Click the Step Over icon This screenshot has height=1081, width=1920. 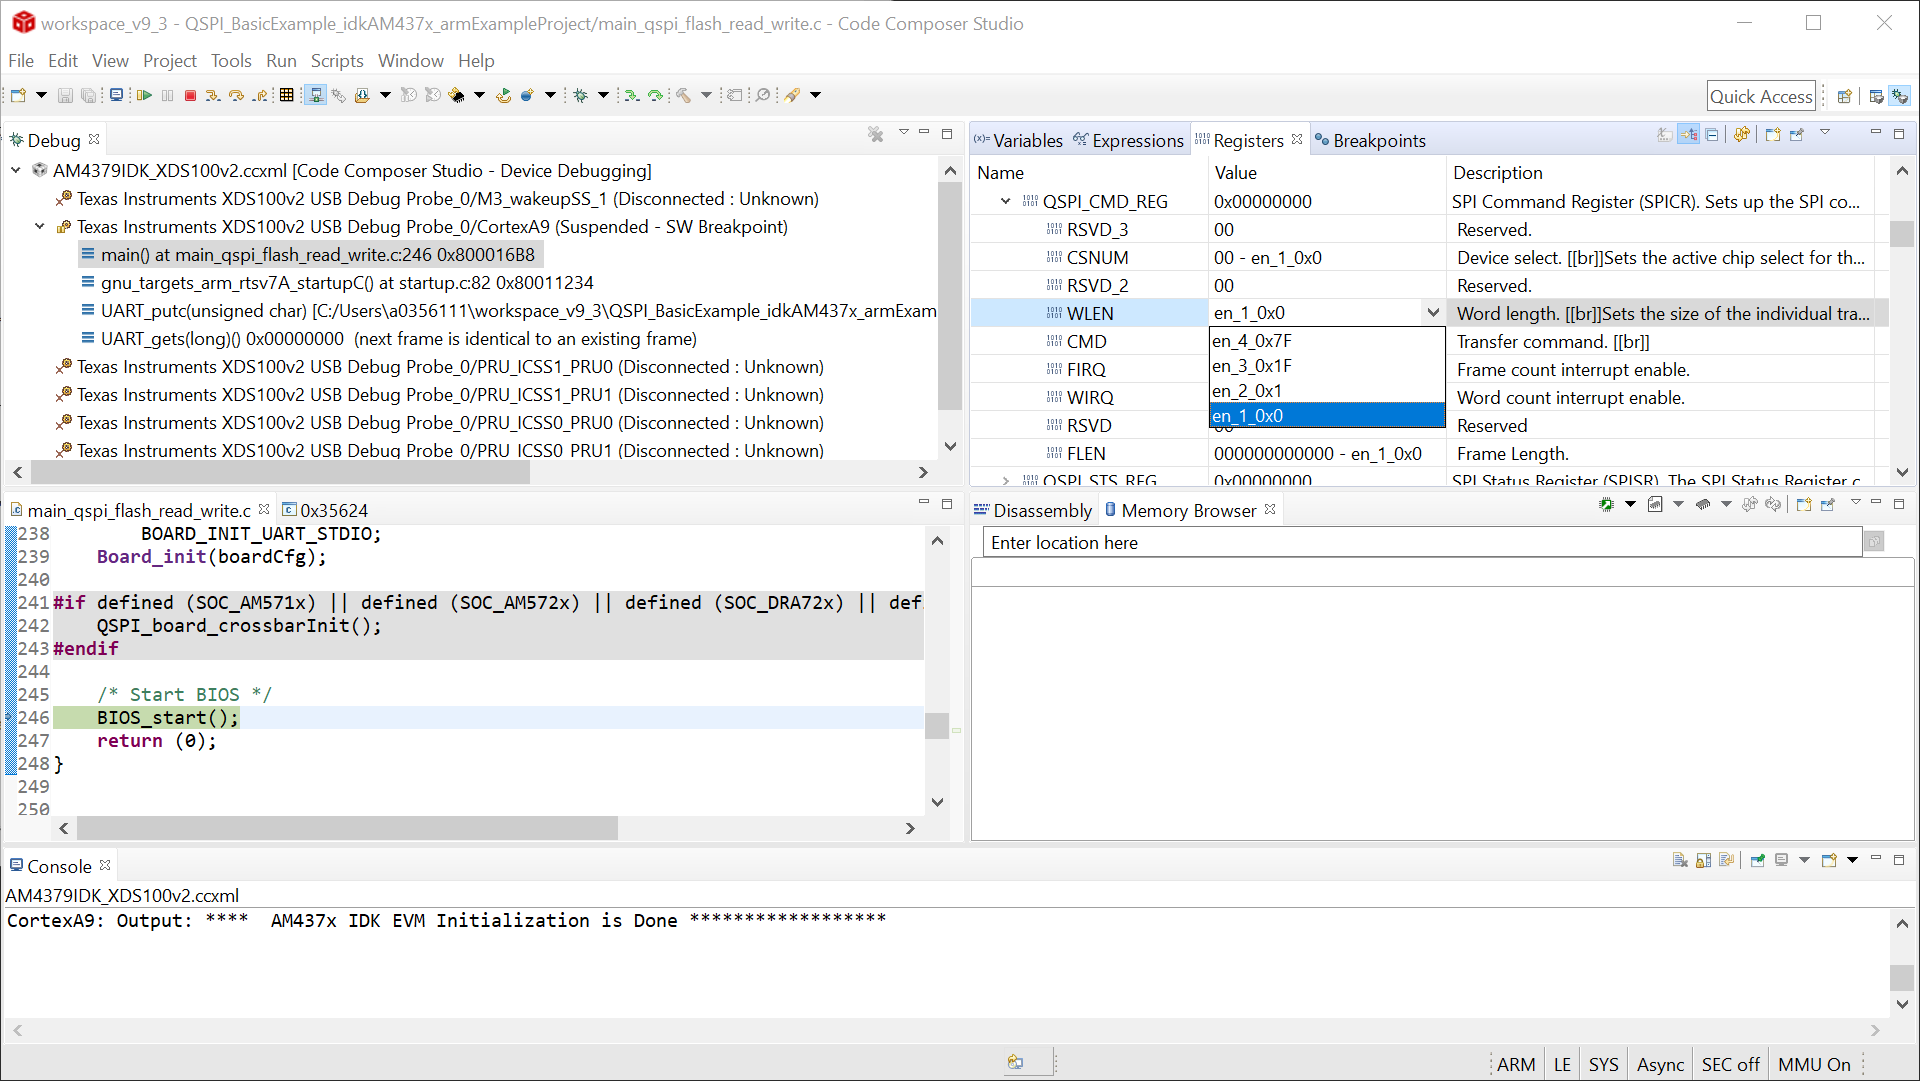point(236,95)
